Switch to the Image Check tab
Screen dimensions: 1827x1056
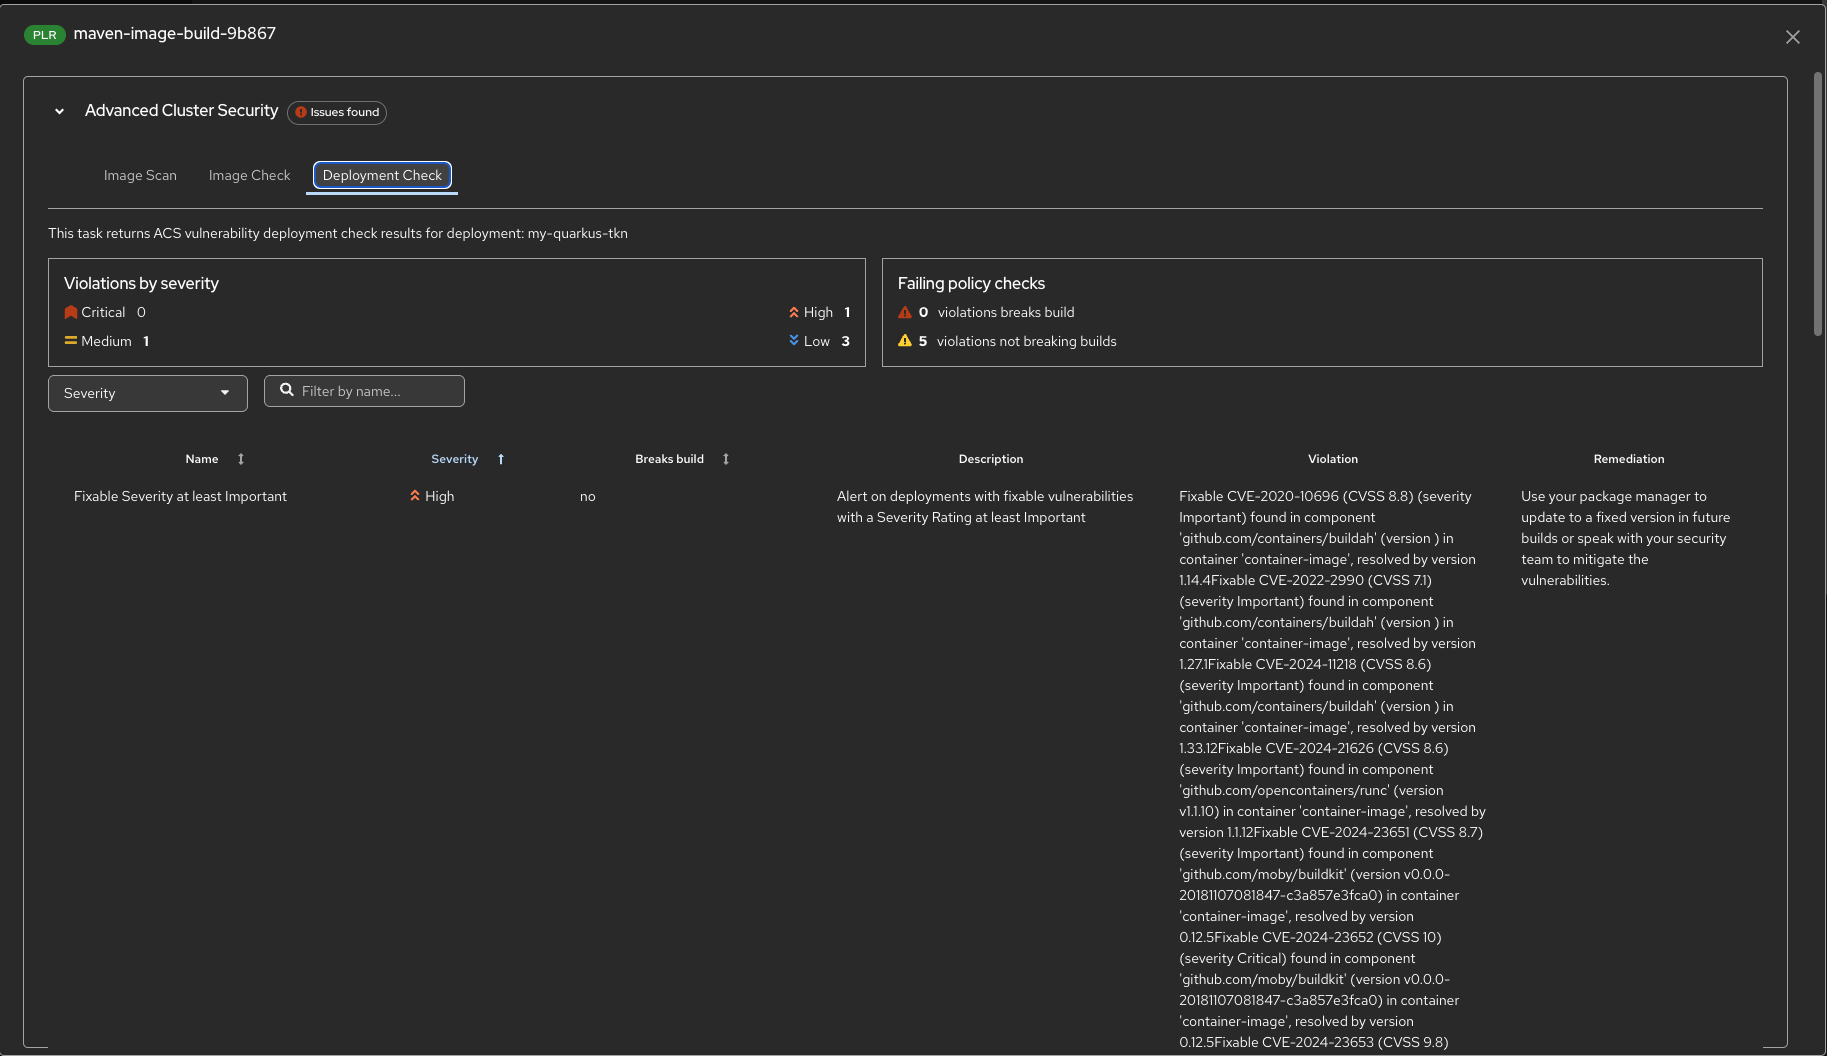pyautogui.click(x=249, y=176)
